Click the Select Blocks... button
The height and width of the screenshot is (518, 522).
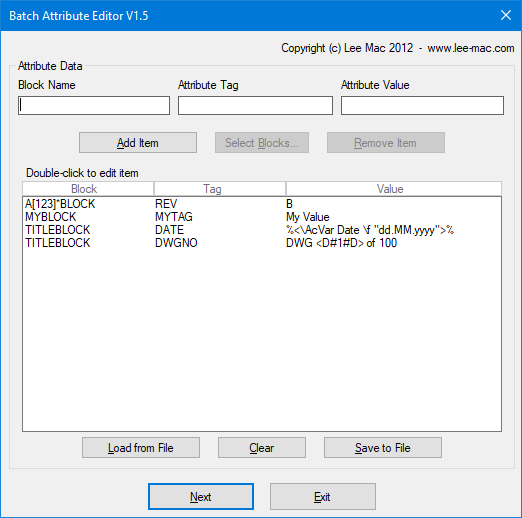click(262, 143)
